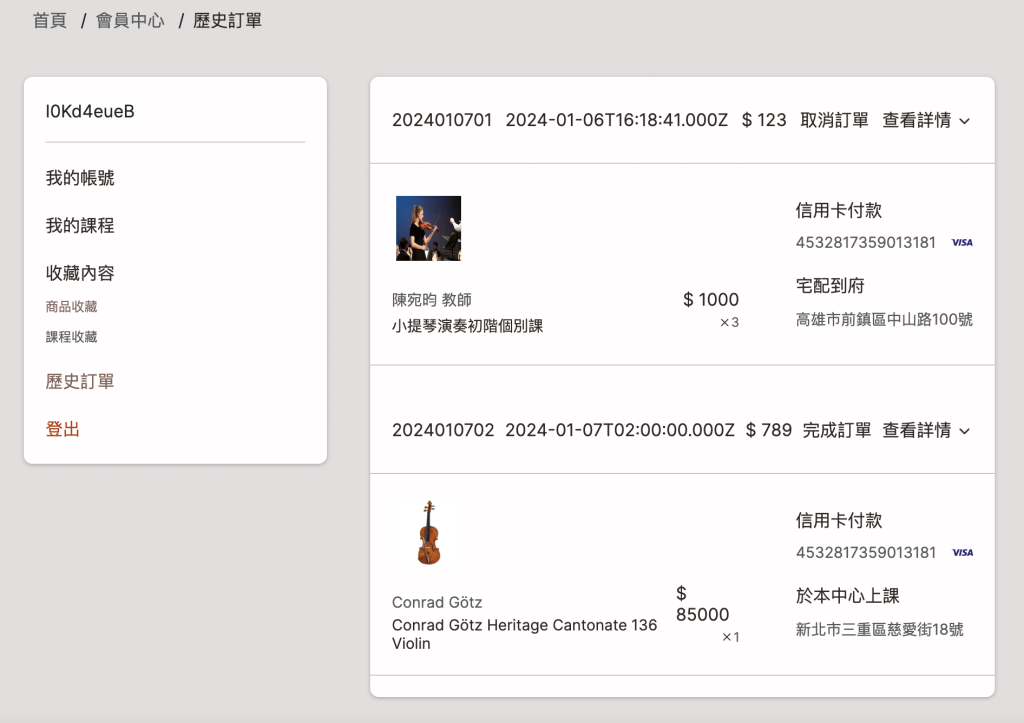The height and width of the screenshot is (723, 1024).
Task: Select 歷史訂單 in the sidebar
Action: tap(80, 382)
